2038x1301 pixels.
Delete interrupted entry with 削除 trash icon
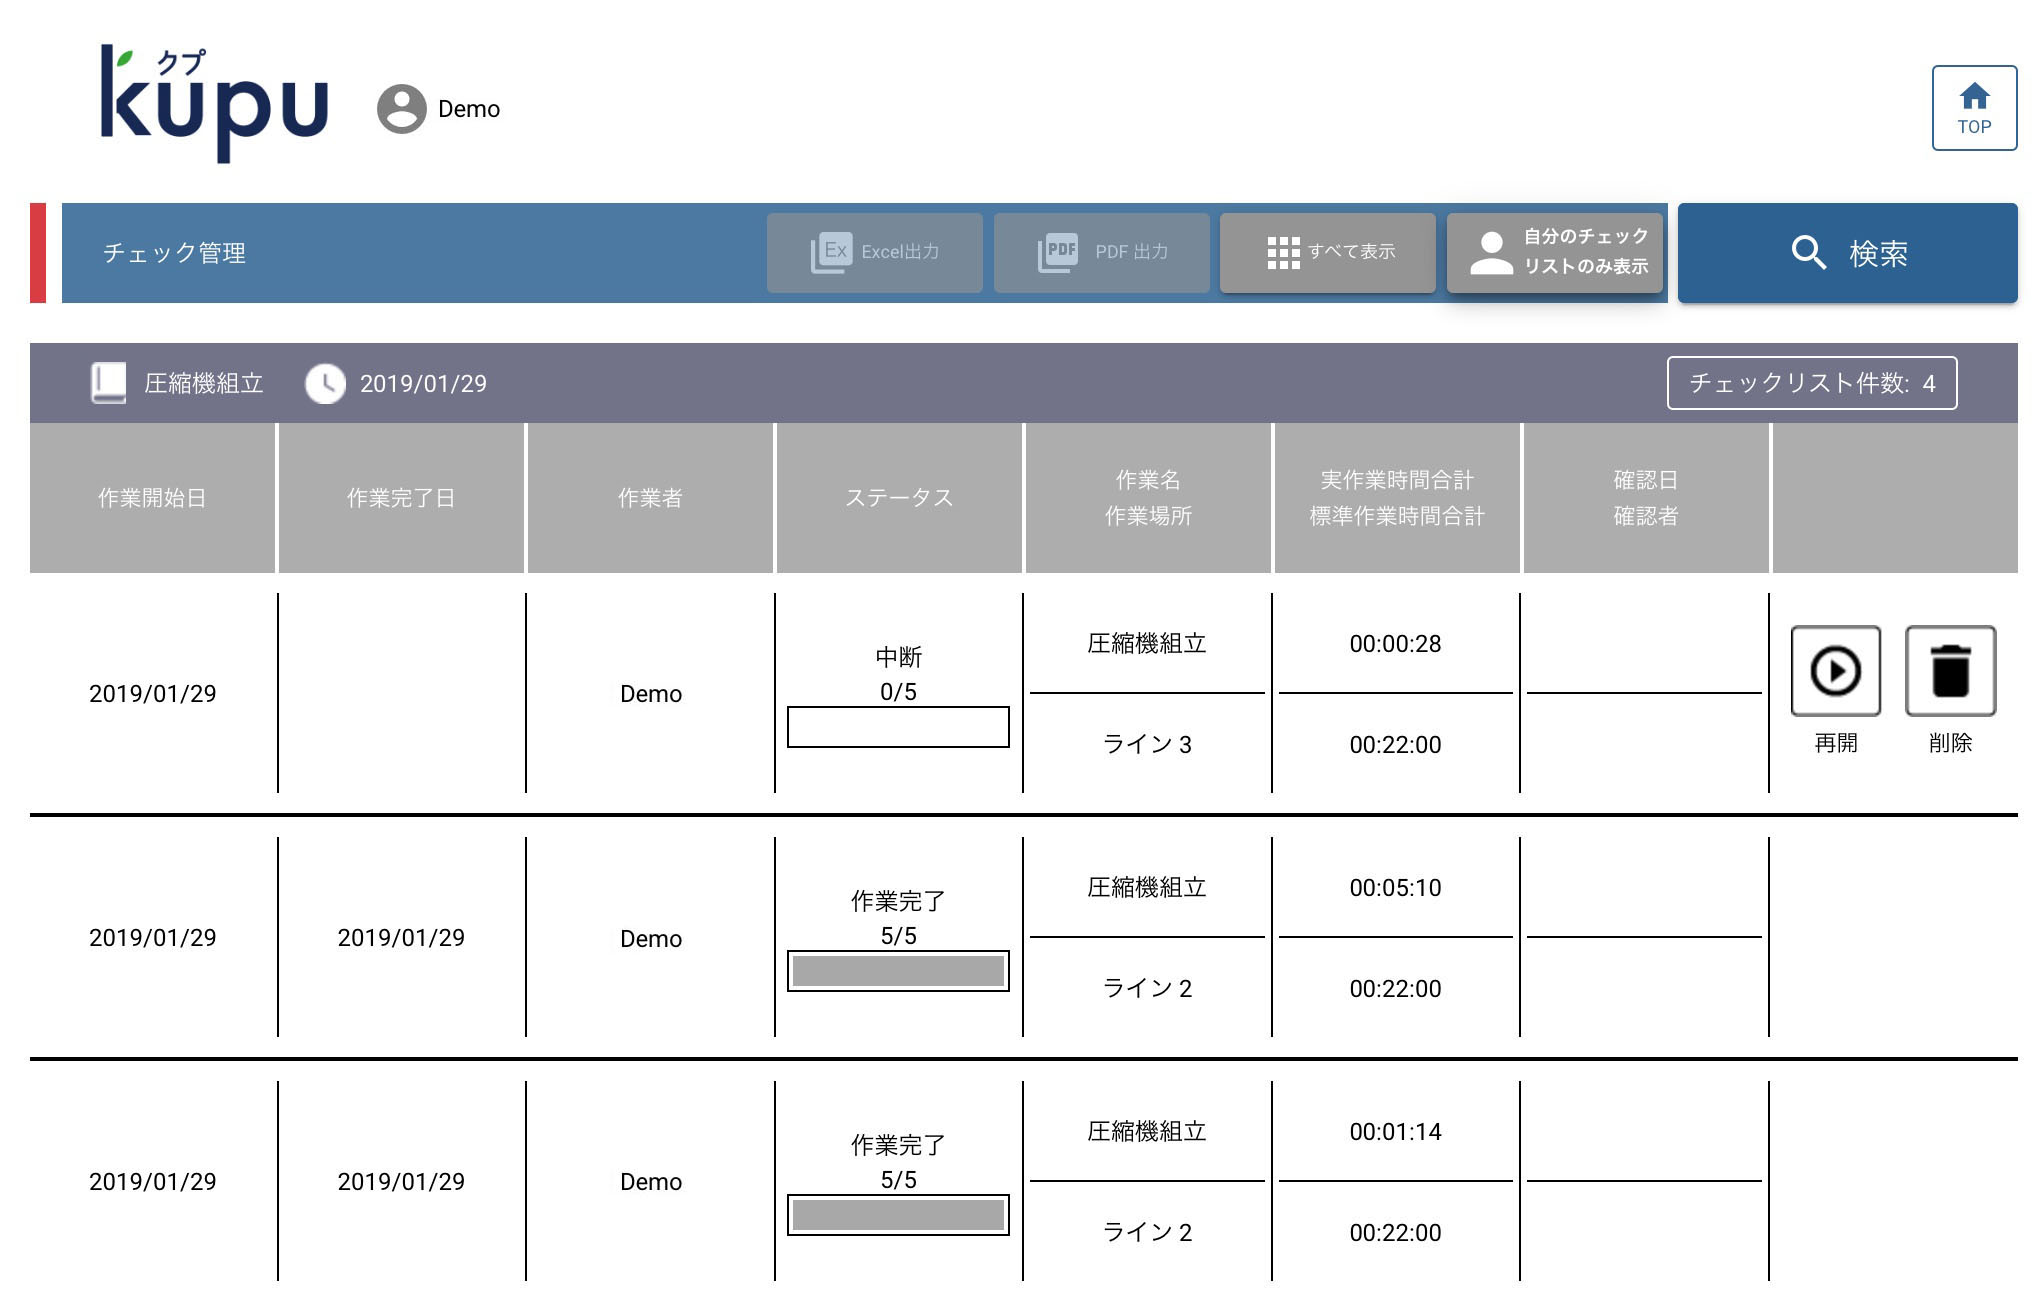click(1949, 671)
